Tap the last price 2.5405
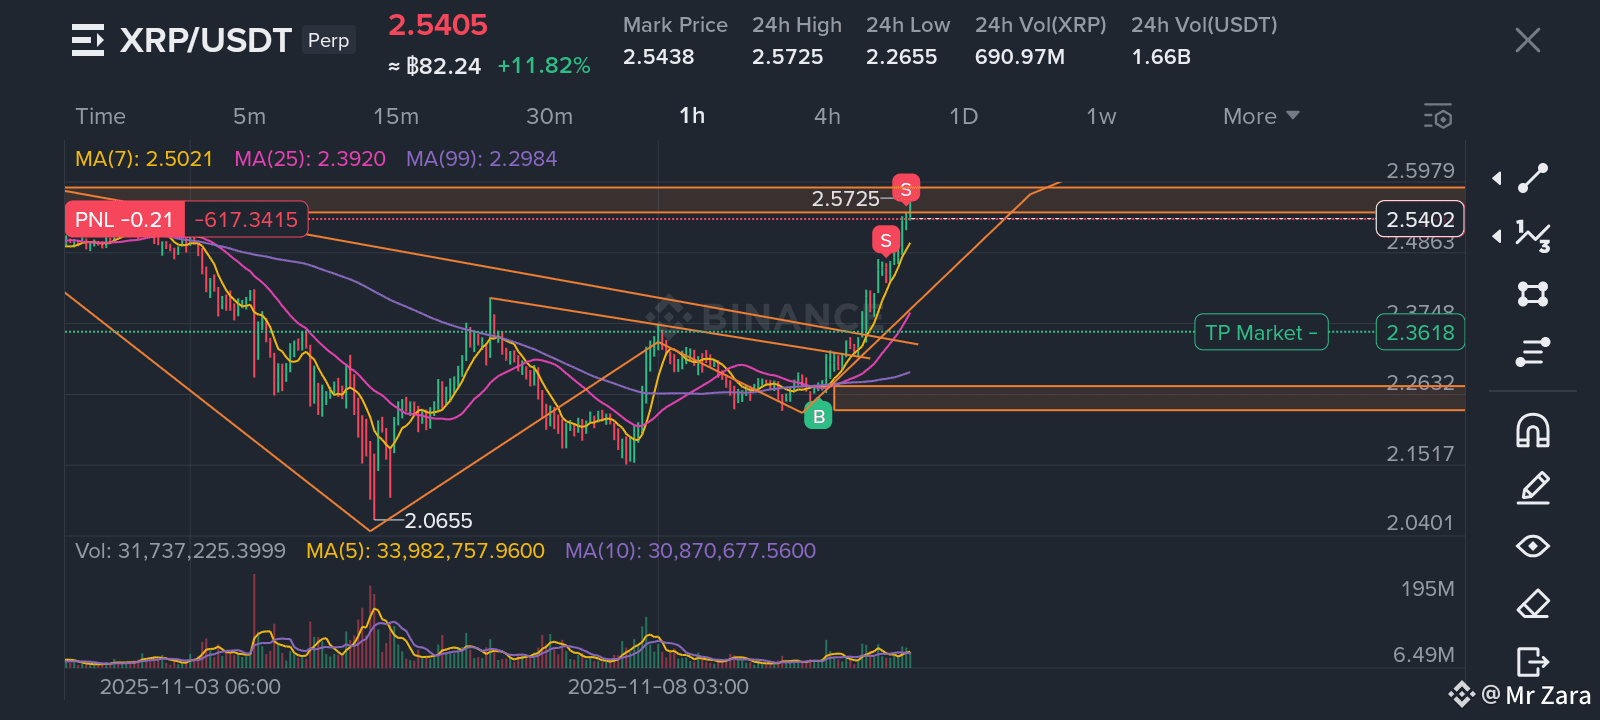1600x720 pixels. (x=438, y=25)
